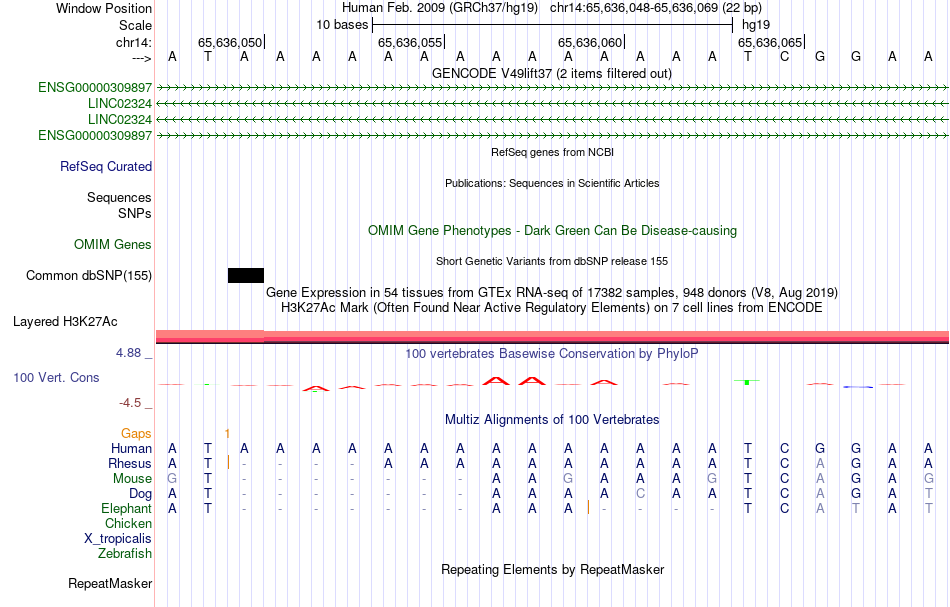Click the Rhesus species row label

(x=130, y=464)
